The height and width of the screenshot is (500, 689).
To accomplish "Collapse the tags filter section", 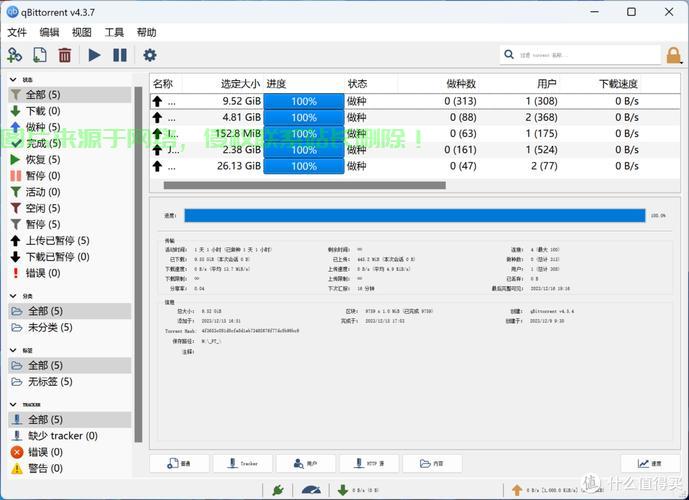I will (x=13, y=350).
